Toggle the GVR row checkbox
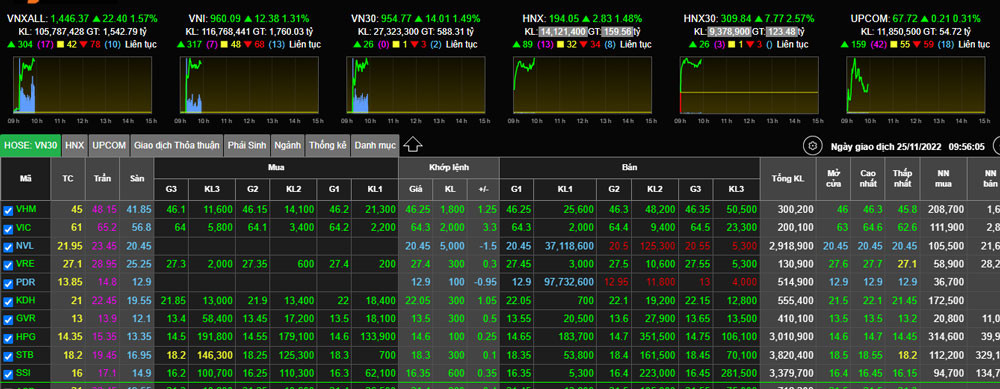This screenshot has height=389, width=1000. (8, 320)
